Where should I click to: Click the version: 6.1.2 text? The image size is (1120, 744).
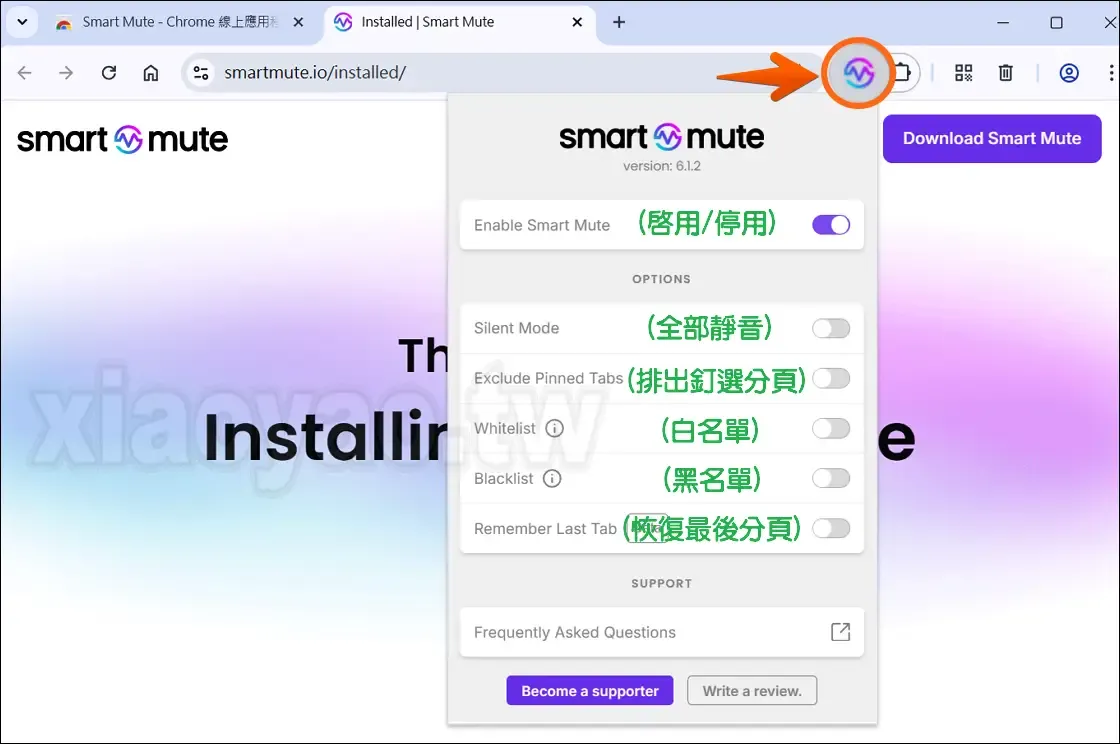tap(661, 166)
